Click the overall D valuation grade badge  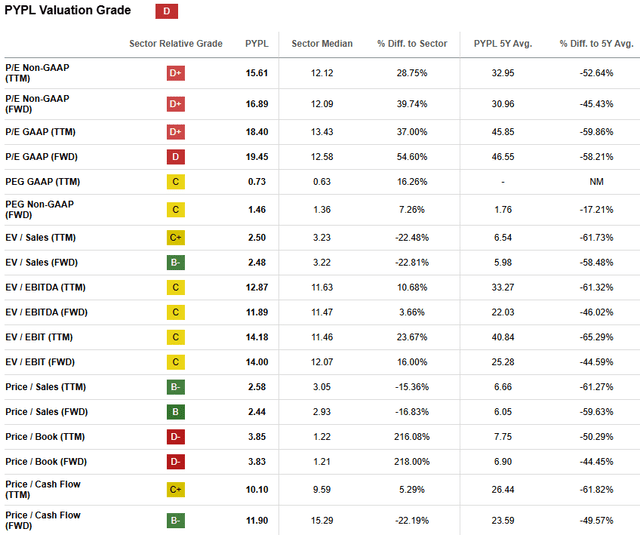(x=167, y=11)
